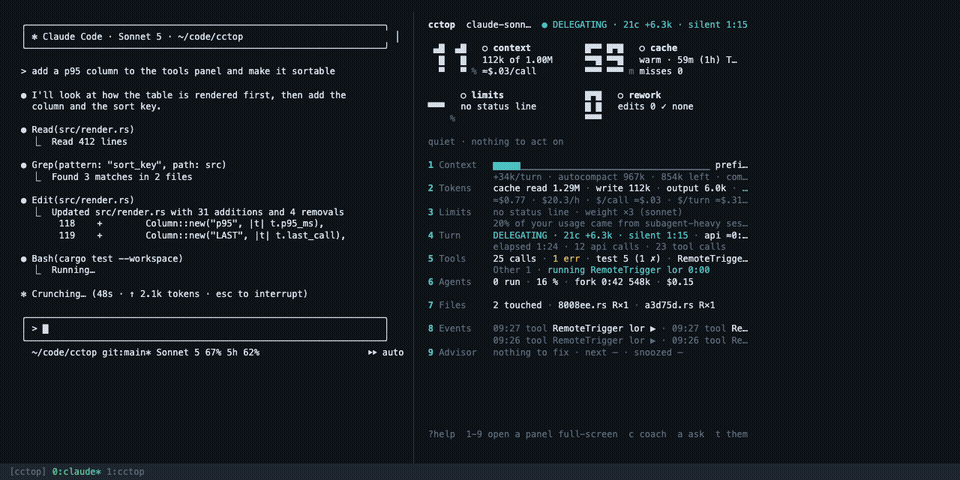Click the circle marker beside 'limits'
The height and width of the screenshot is (480, 960).
[463, 95]
